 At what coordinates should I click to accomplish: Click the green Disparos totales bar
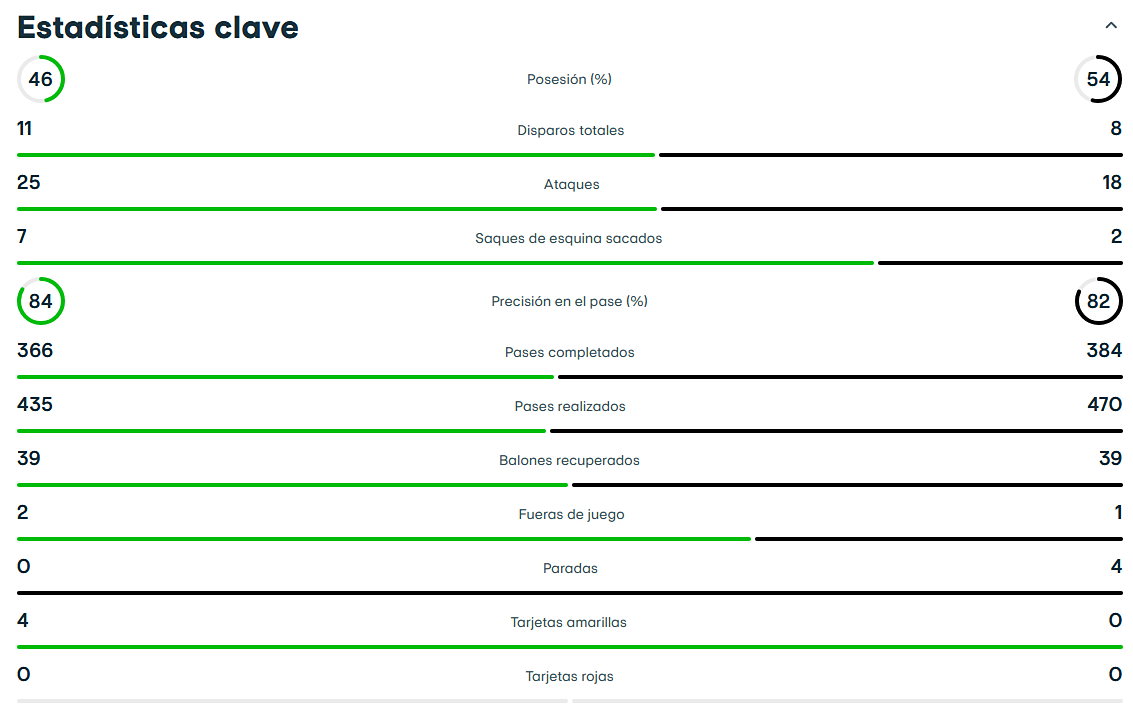pyautogui.click(x=335, y=155)
